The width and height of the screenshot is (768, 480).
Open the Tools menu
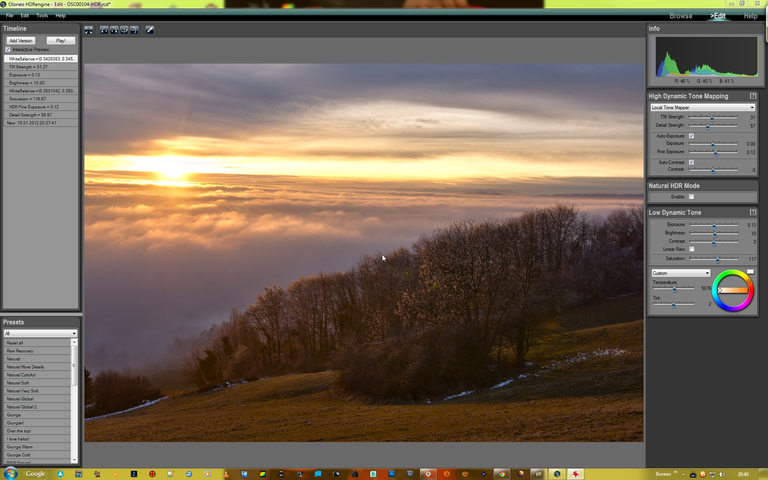[x=41, y=16]
